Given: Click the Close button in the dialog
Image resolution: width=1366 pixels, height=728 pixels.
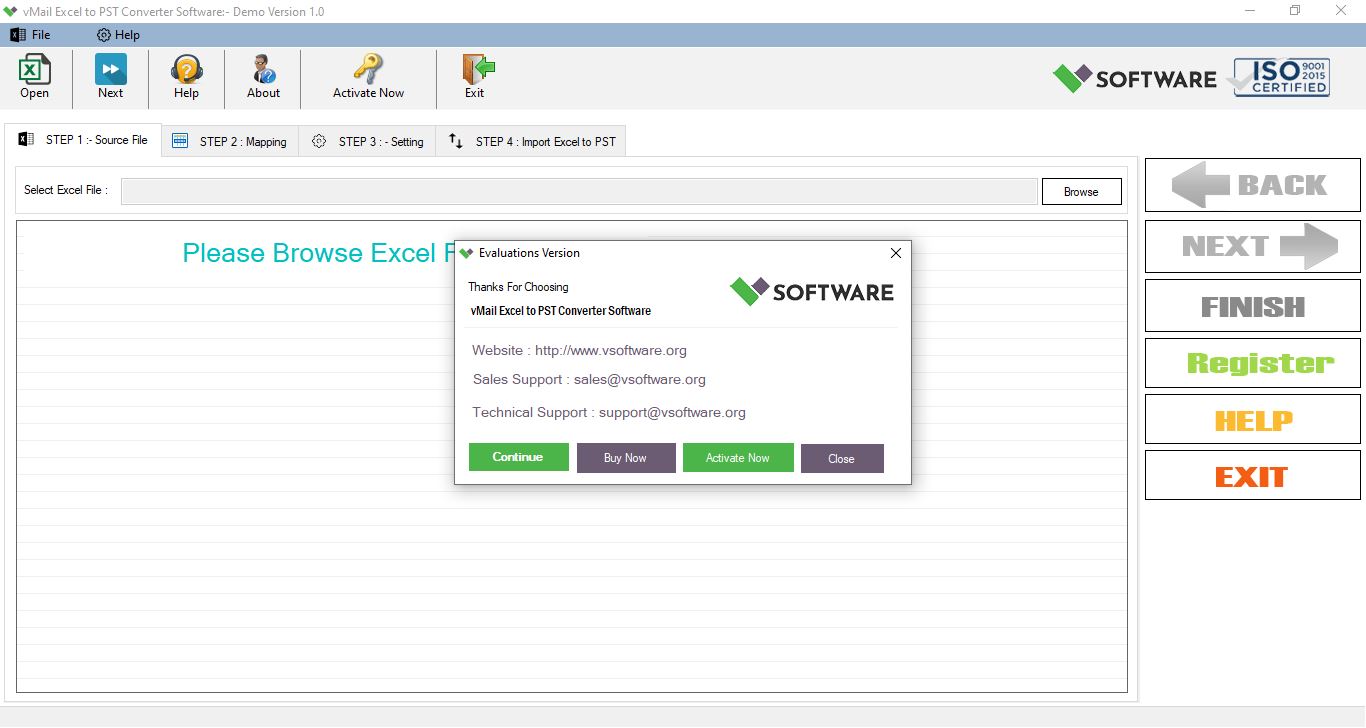Looking at the screenshot, I should [842, 458].
